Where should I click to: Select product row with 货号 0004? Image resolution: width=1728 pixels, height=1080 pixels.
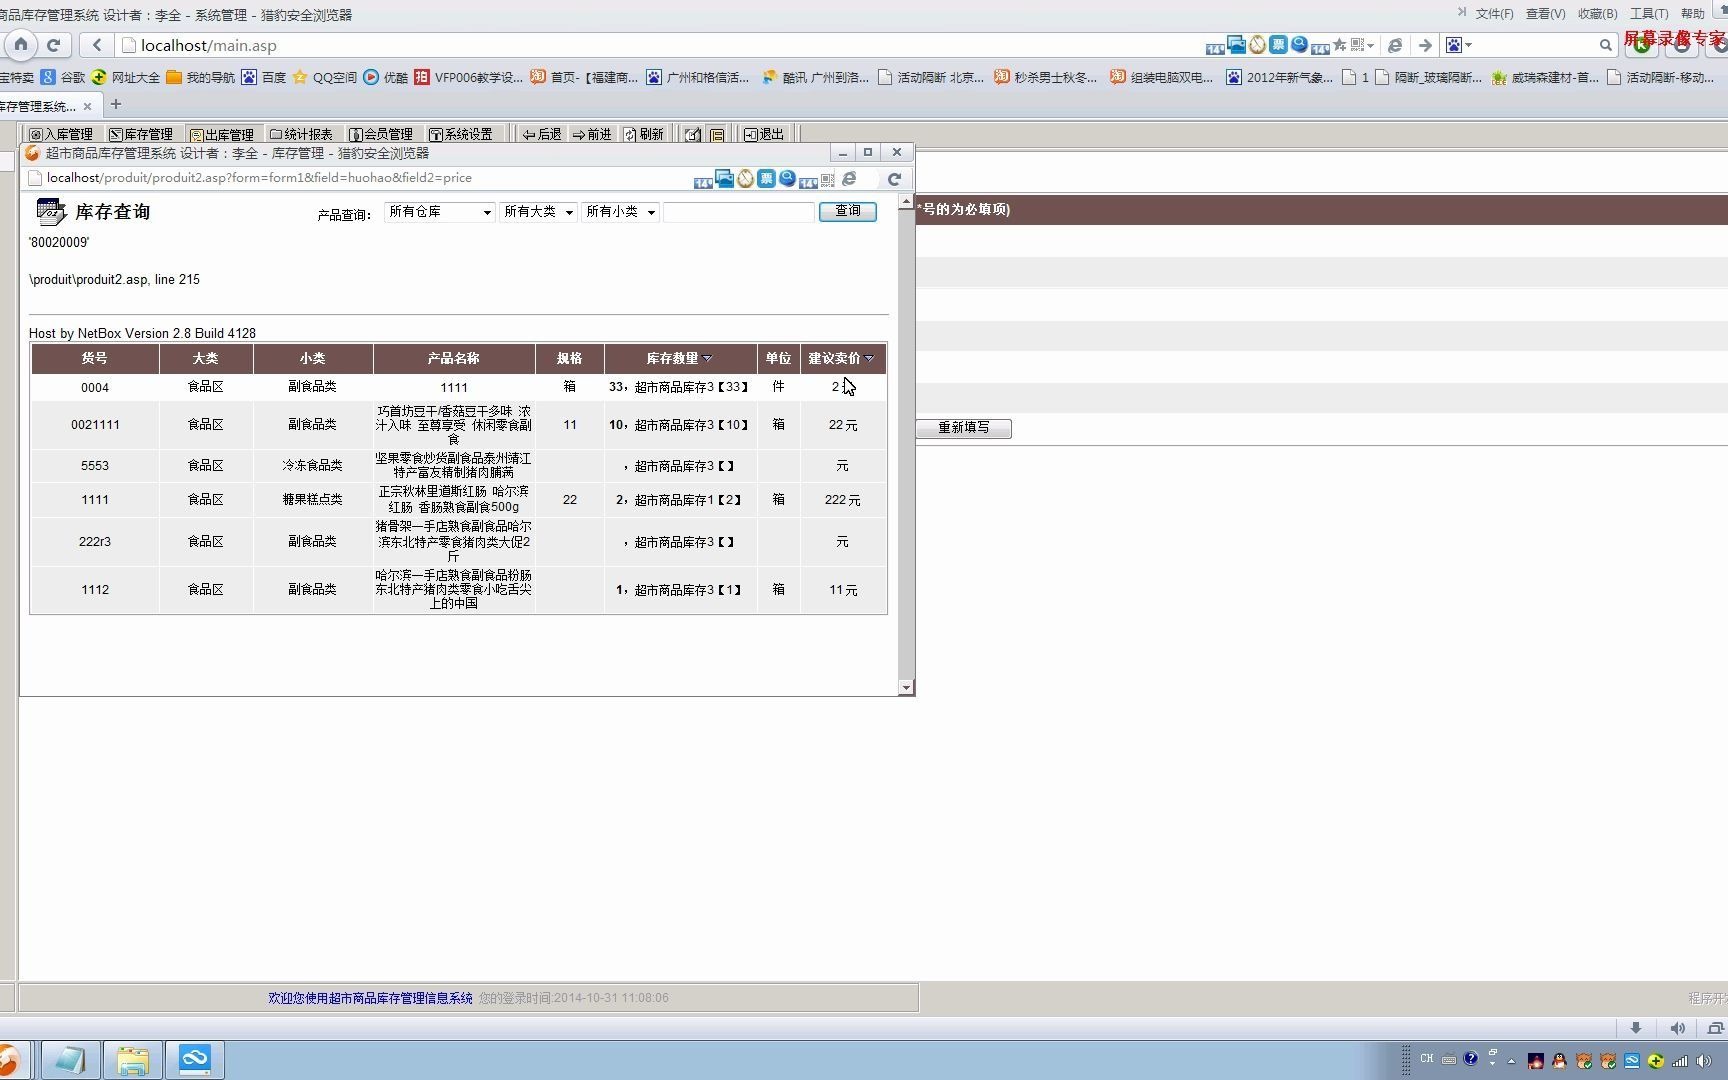459,387
